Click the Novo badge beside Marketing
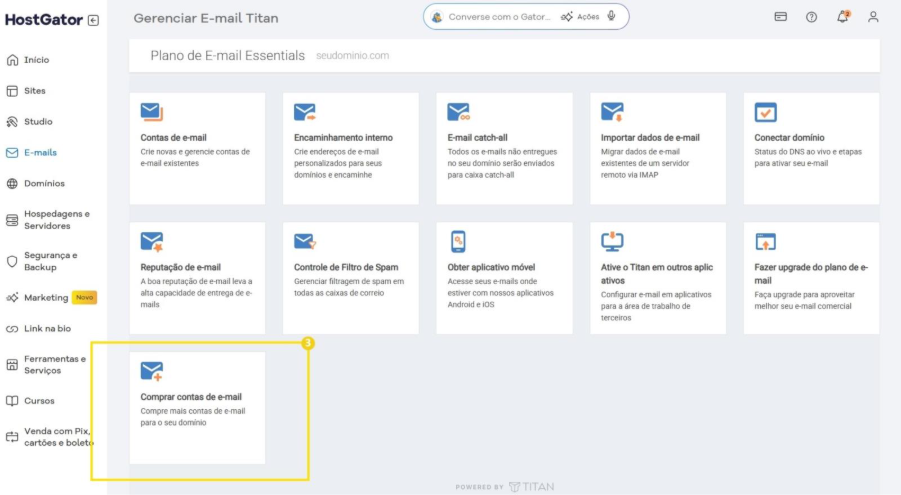 click(x=84, y=297)
